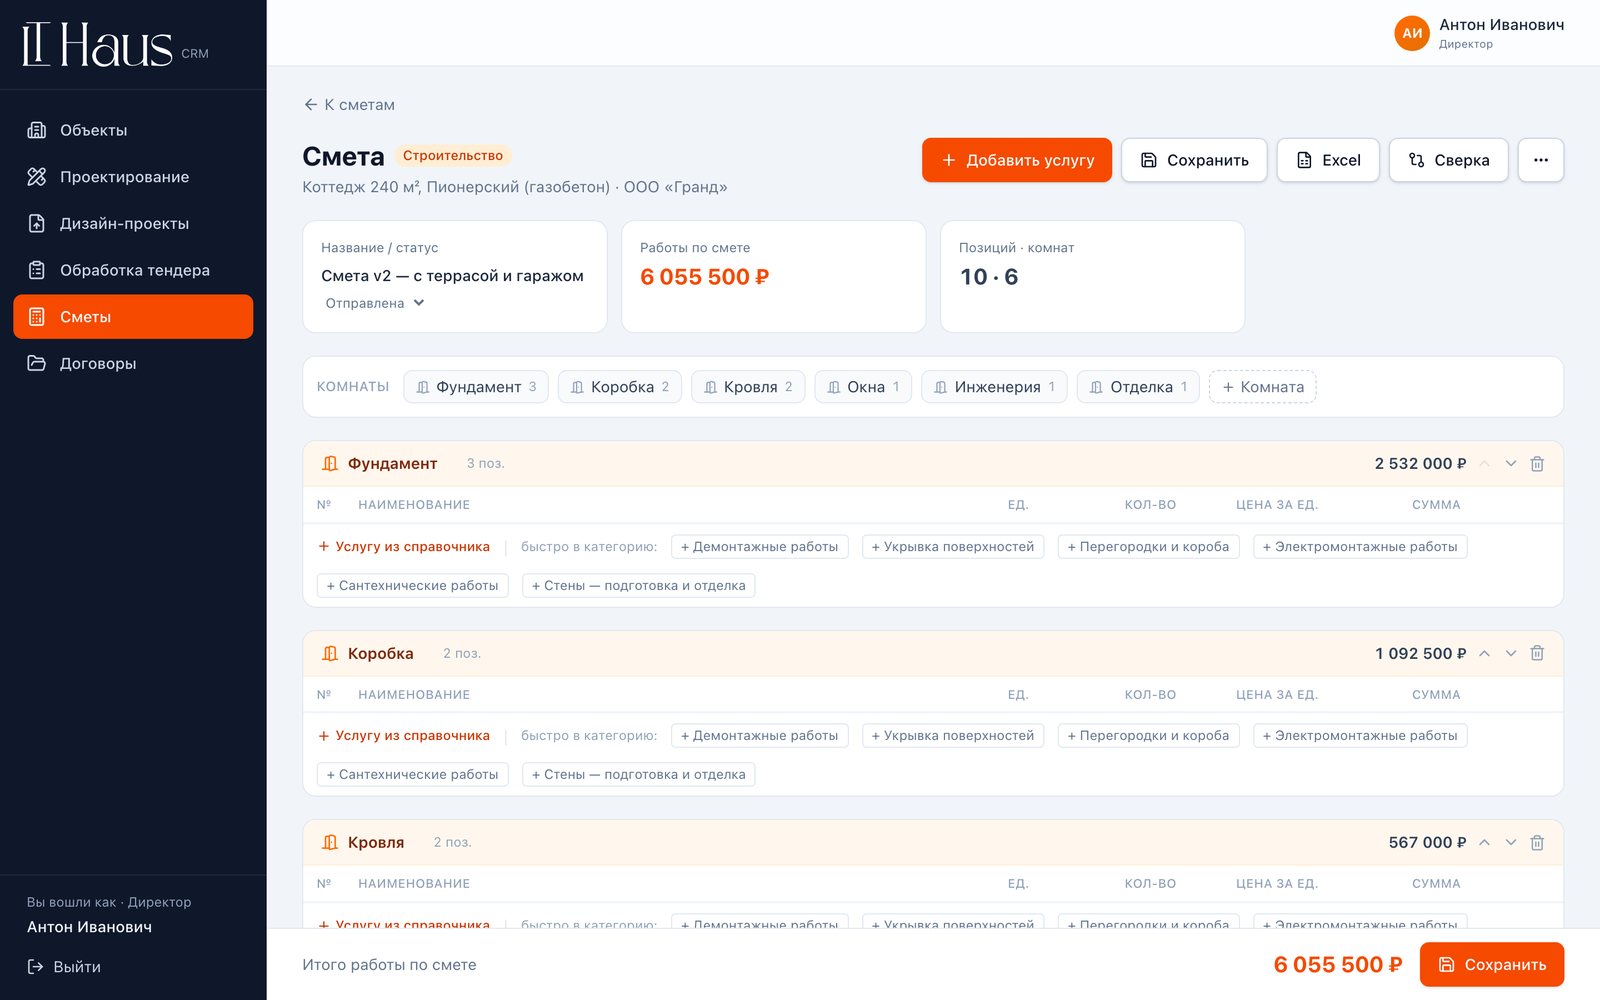Add Услугу из справочника in Фундамент
The image size is (1600, 1000).
pos(404,547)
